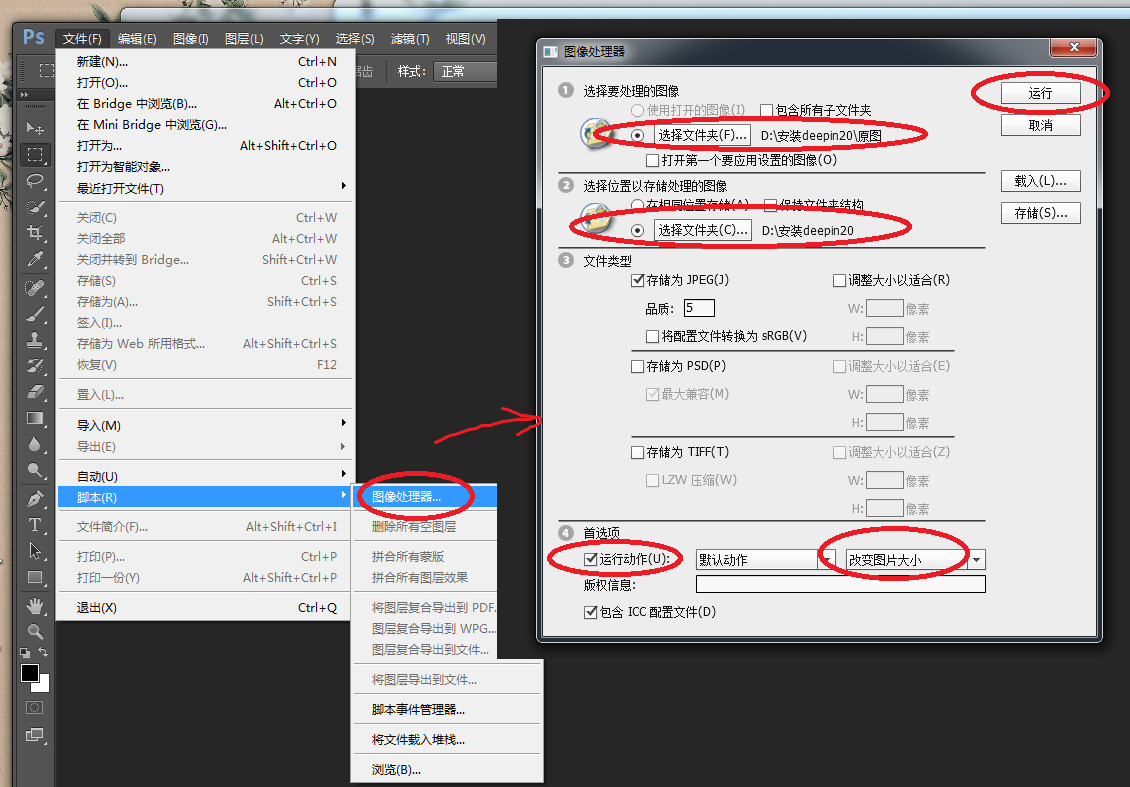This screenshot has width=1130, height=787.
Task: Select the 选择文件夹(C) destination radio button
Action: (637, 231)
